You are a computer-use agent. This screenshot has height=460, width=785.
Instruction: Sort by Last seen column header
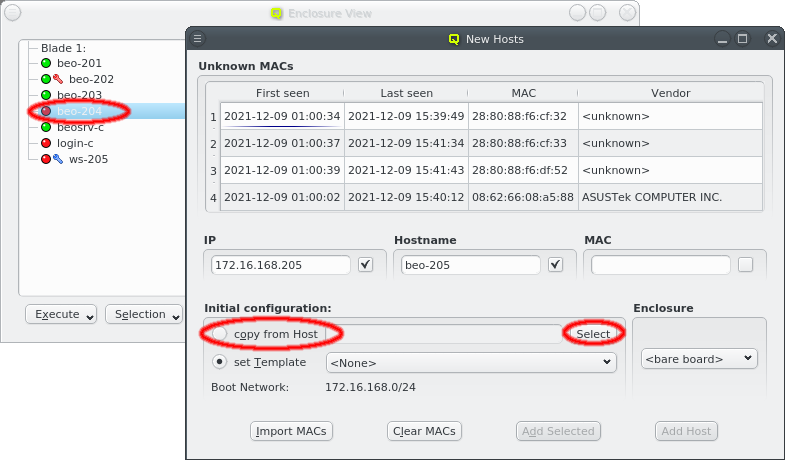click(406, 93)
